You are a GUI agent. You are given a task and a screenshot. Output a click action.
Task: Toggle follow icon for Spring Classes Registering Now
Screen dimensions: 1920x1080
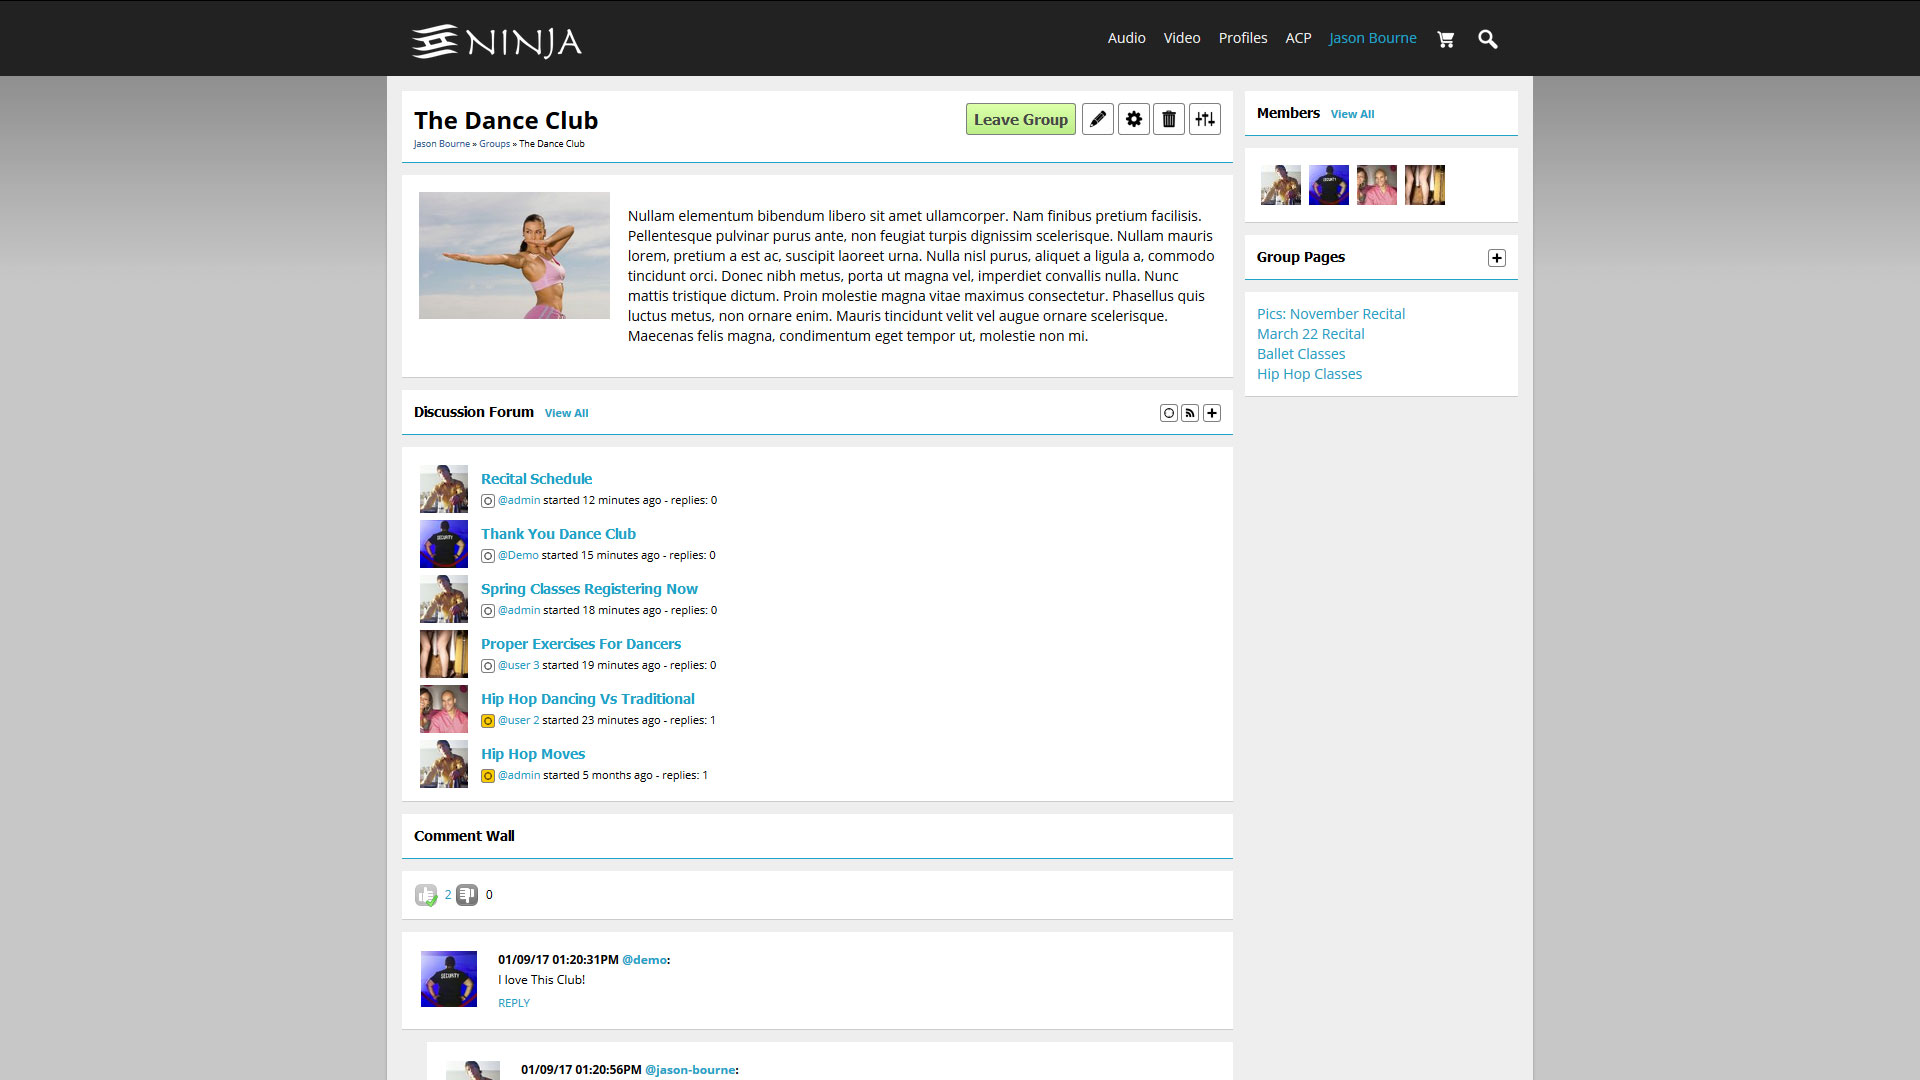[488, 611]
